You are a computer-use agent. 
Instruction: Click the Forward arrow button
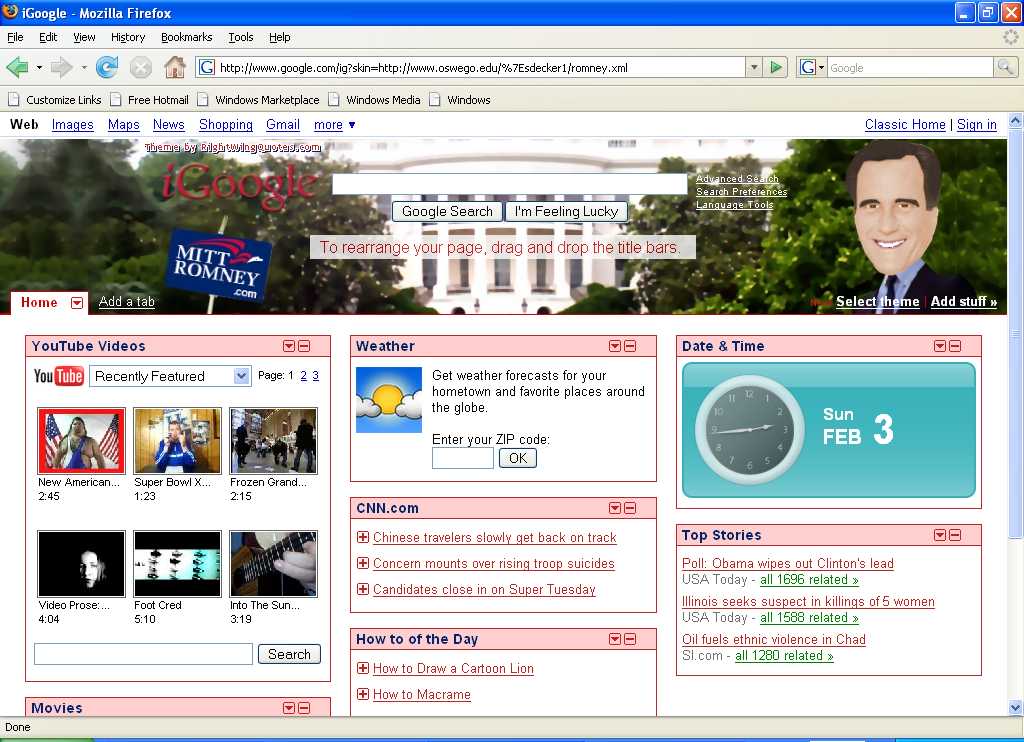tap(61, 67)
